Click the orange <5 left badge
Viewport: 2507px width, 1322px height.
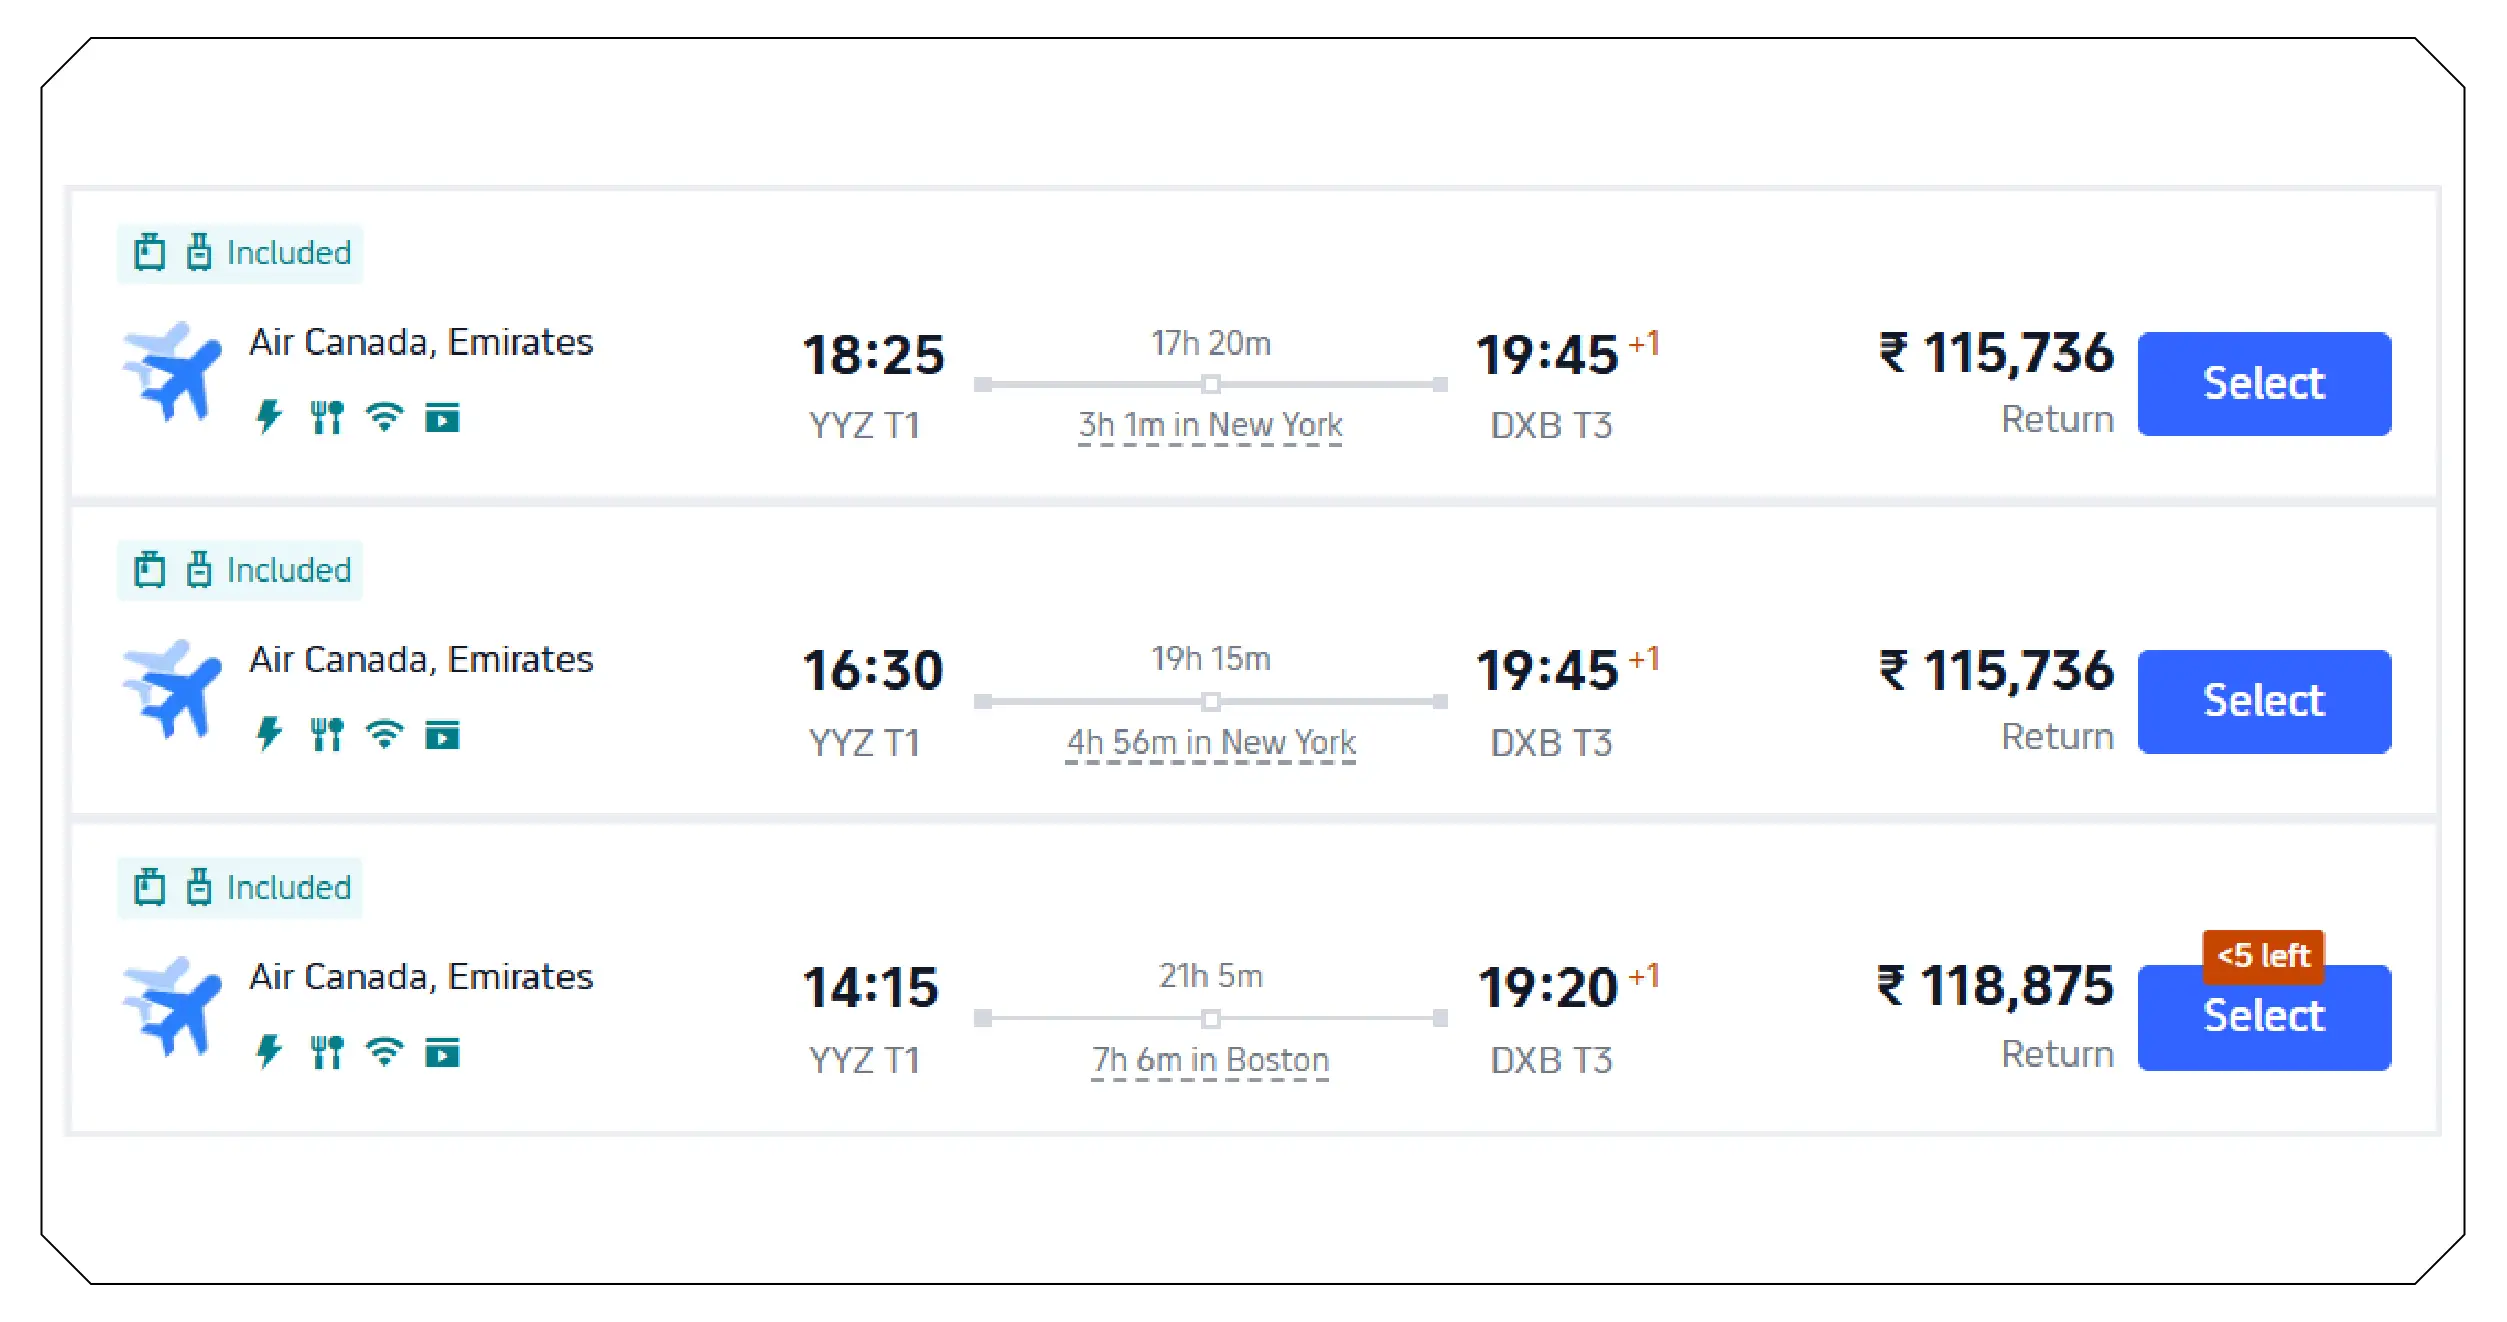coord(2262,957)
